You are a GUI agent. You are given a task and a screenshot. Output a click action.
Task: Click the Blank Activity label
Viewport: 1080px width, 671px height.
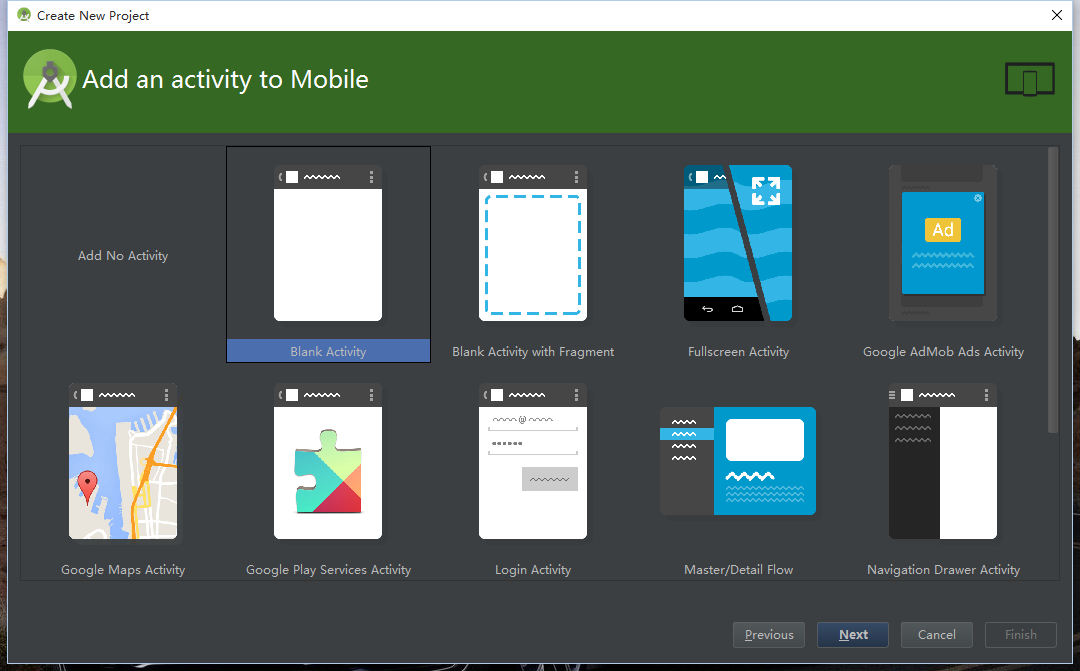tap(328, 351)
